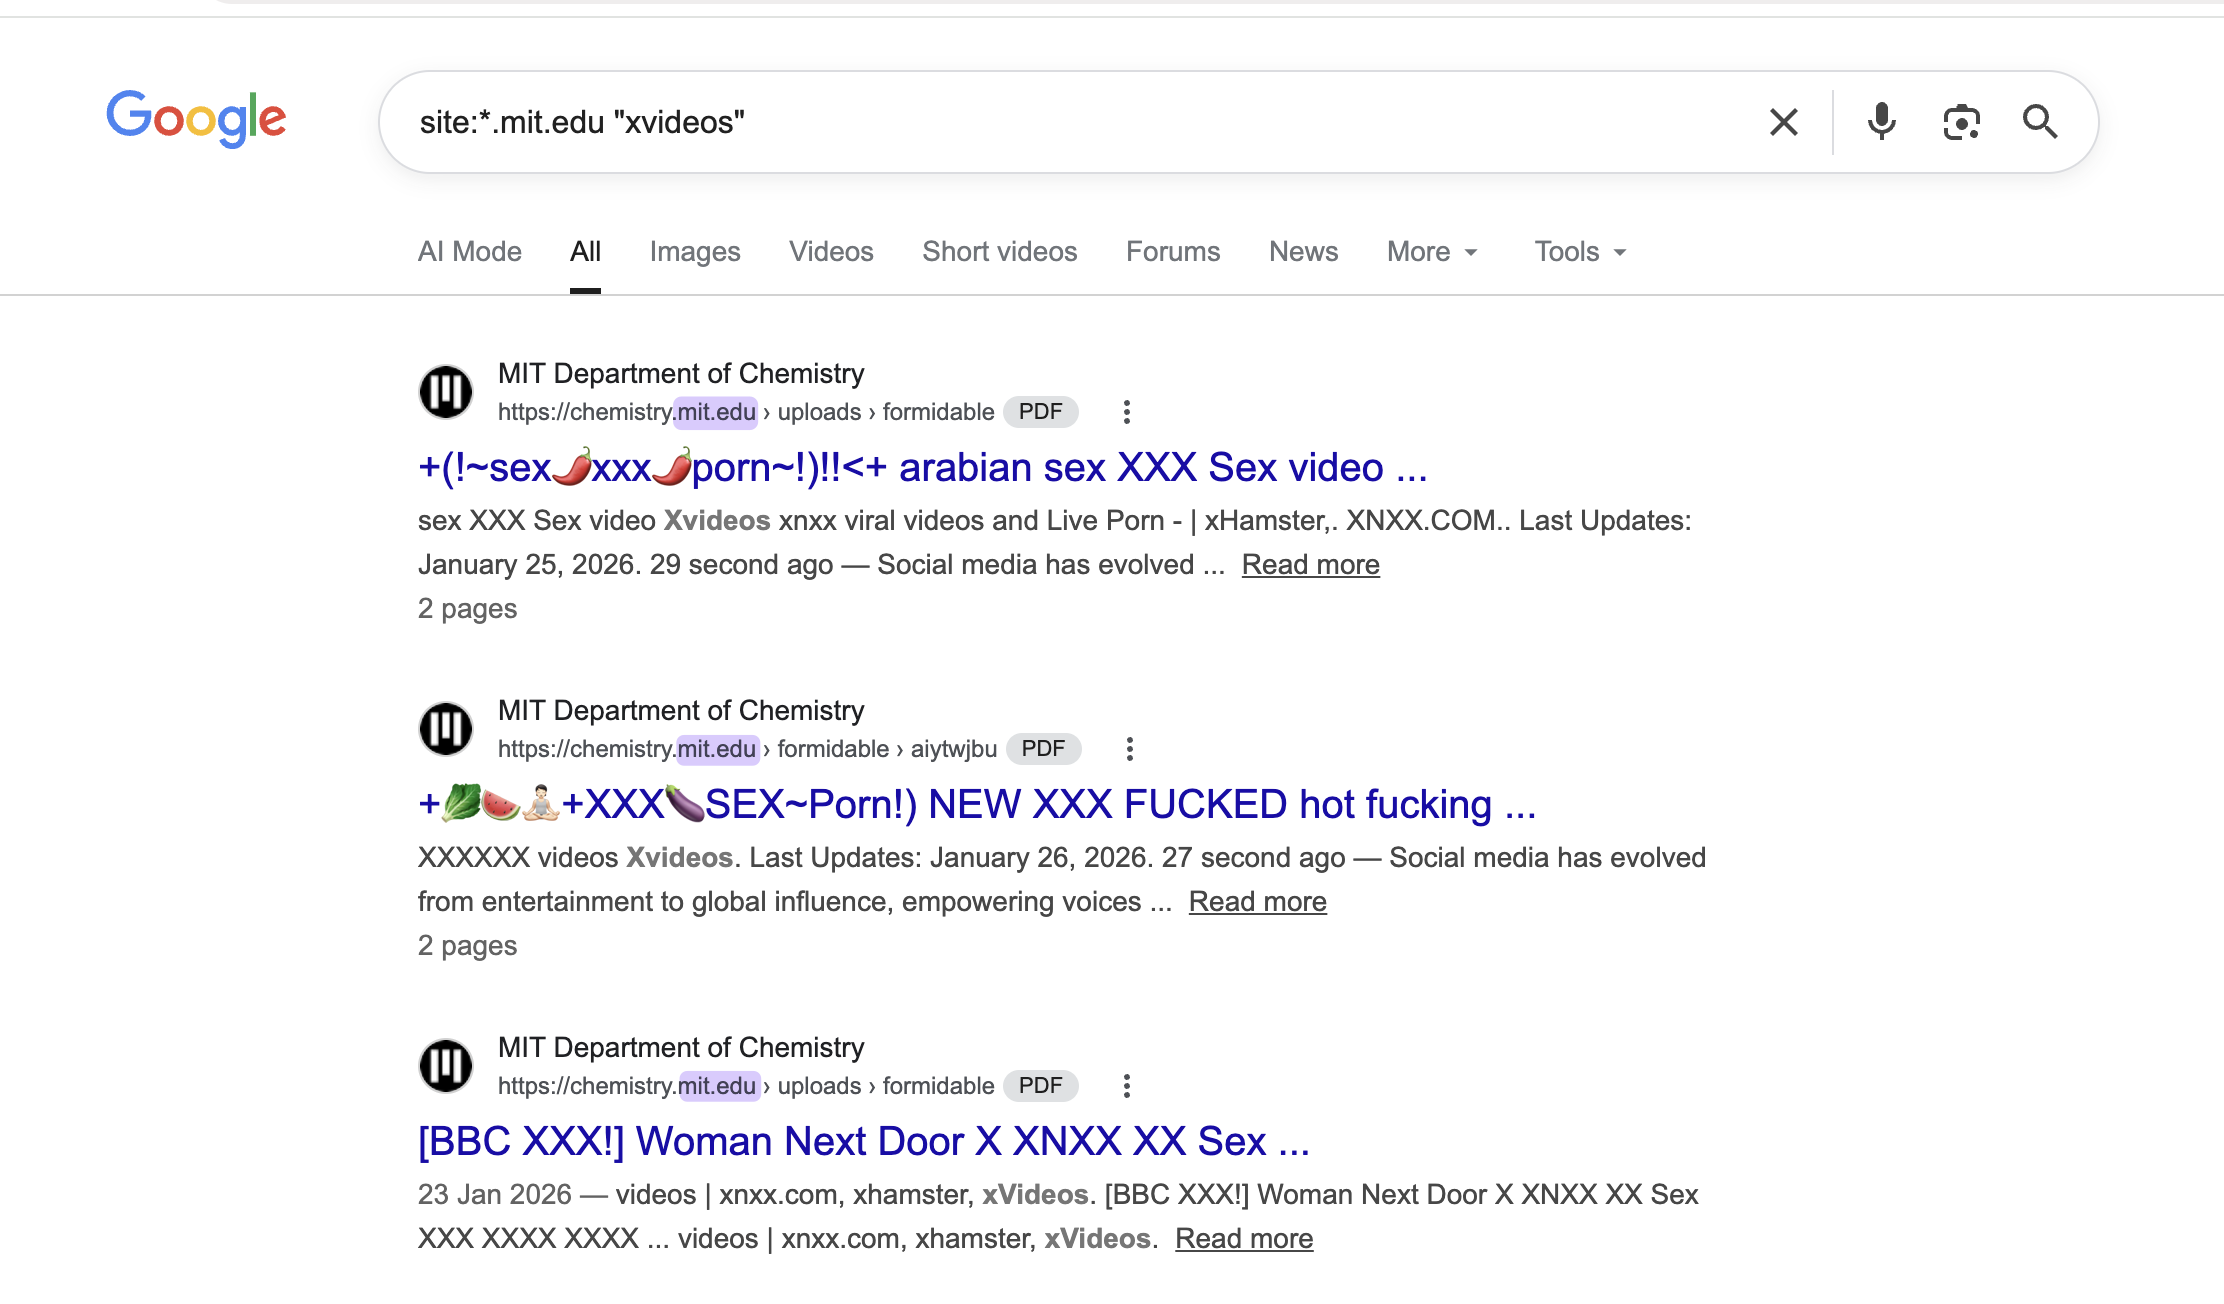Open the three-dot menu on the second result
2224x1304 pixels.
[x=1129, y=748]
